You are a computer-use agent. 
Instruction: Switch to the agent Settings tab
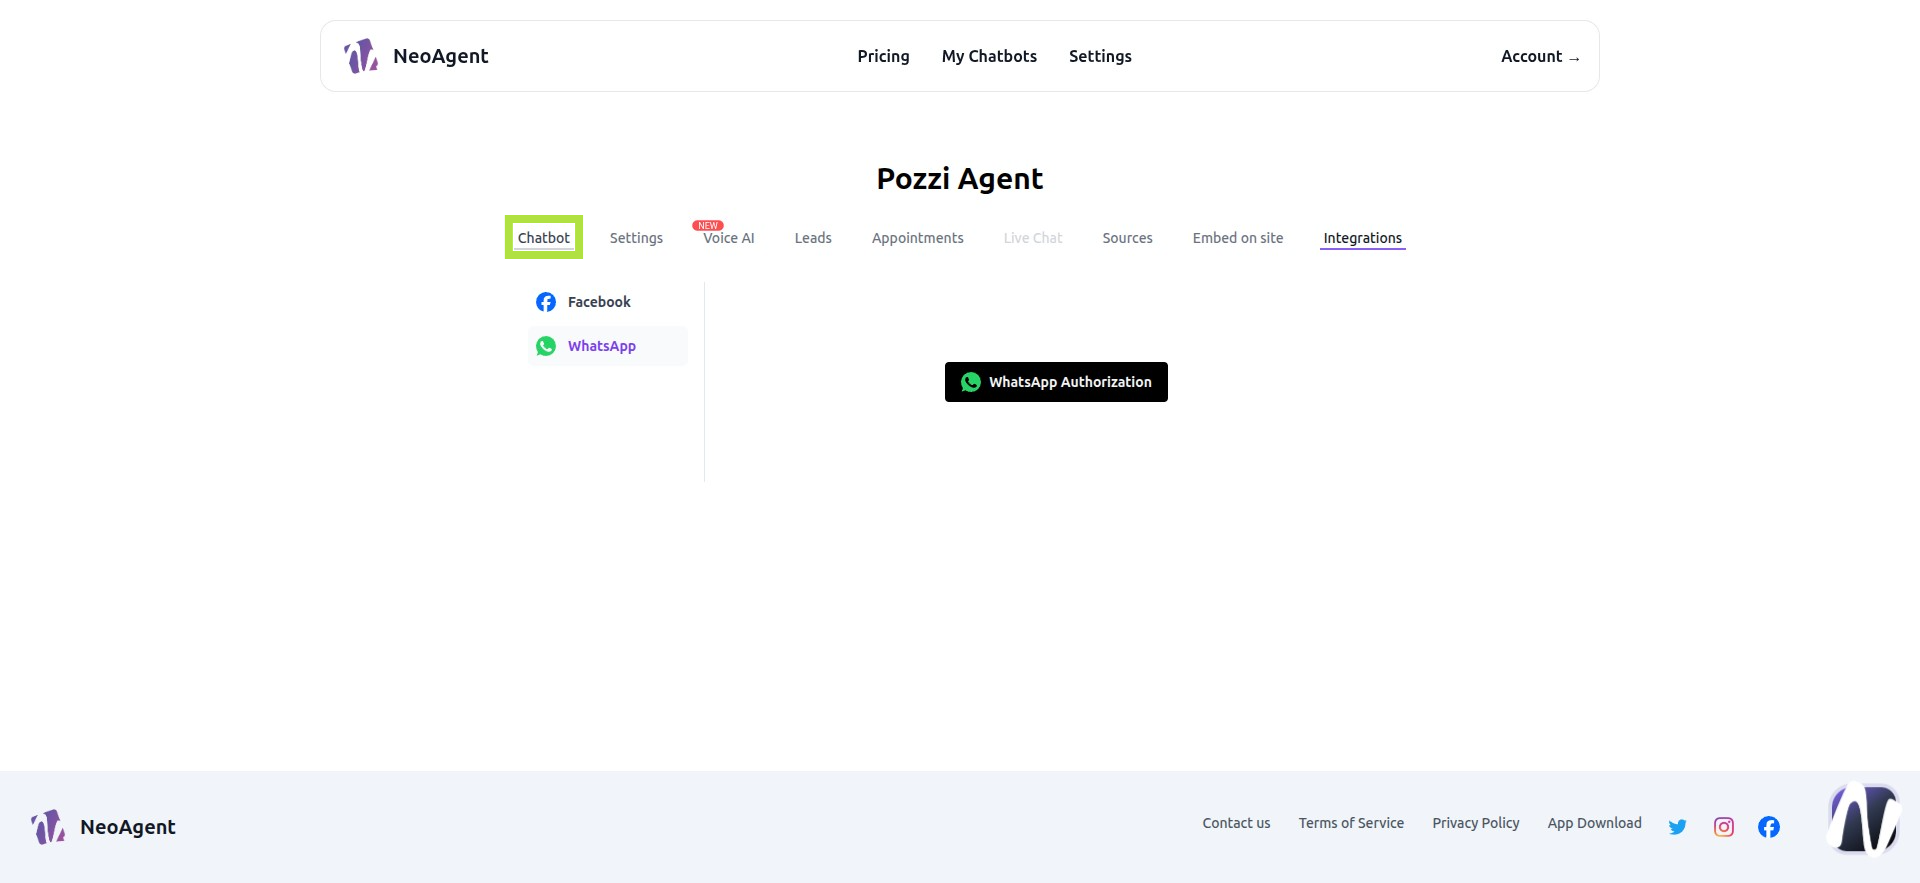636,238
